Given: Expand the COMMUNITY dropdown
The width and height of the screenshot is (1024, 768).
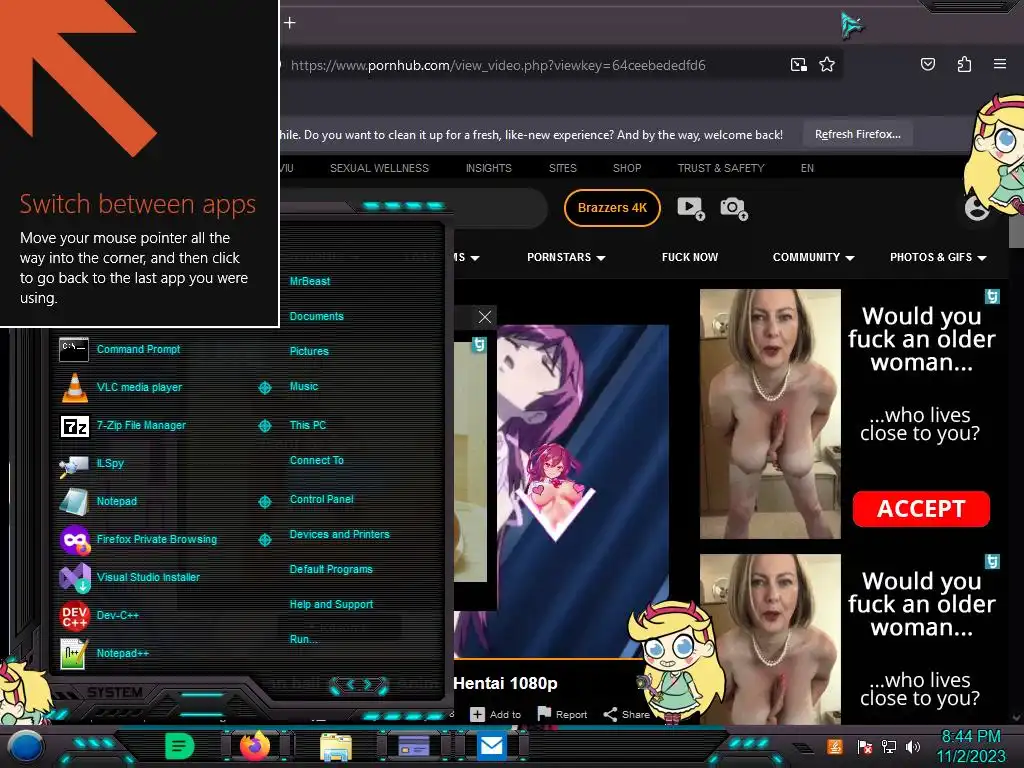Looking at the screenshot, I should click(813, 257).
